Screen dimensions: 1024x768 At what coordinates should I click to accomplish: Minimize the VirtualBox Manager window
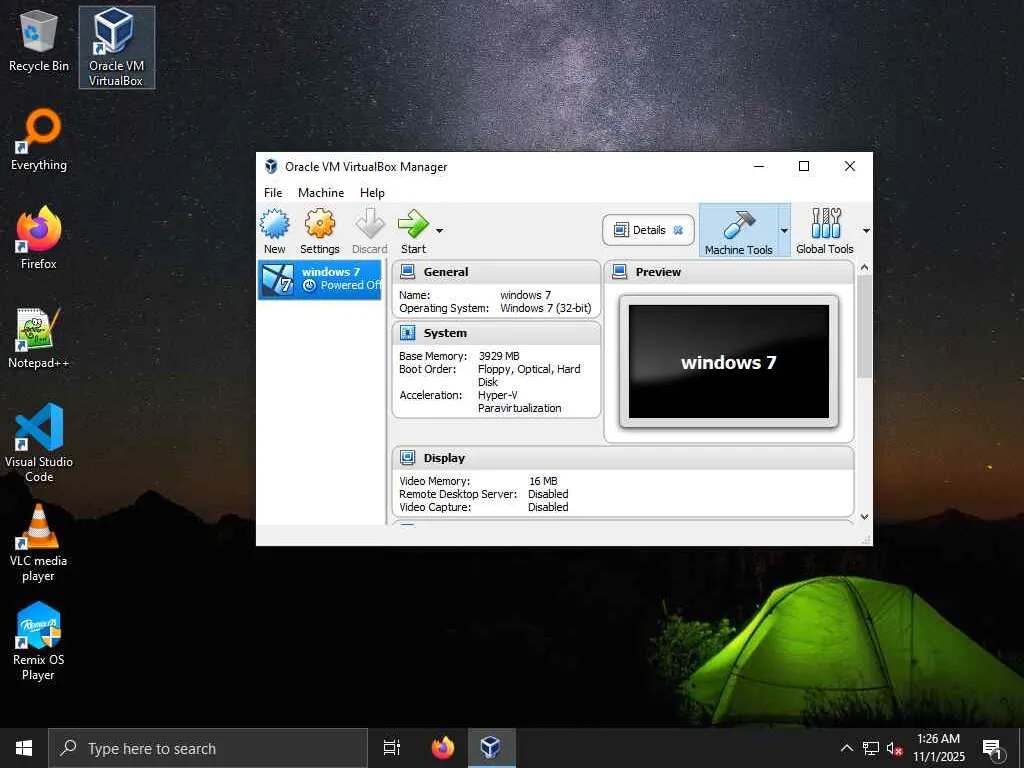pyautogui.click(x=759, y=166)
